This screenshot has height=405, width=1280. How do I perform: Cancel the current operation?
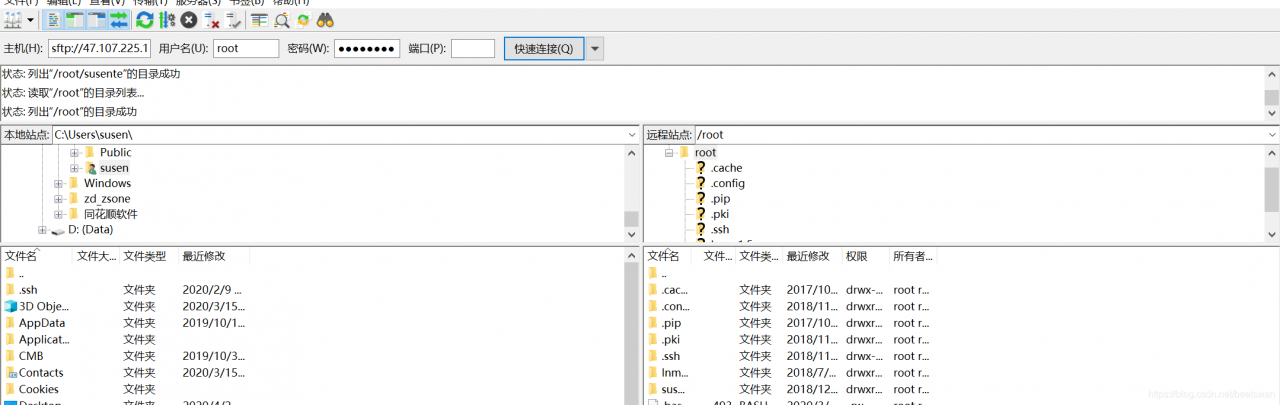tap(189, 19)
